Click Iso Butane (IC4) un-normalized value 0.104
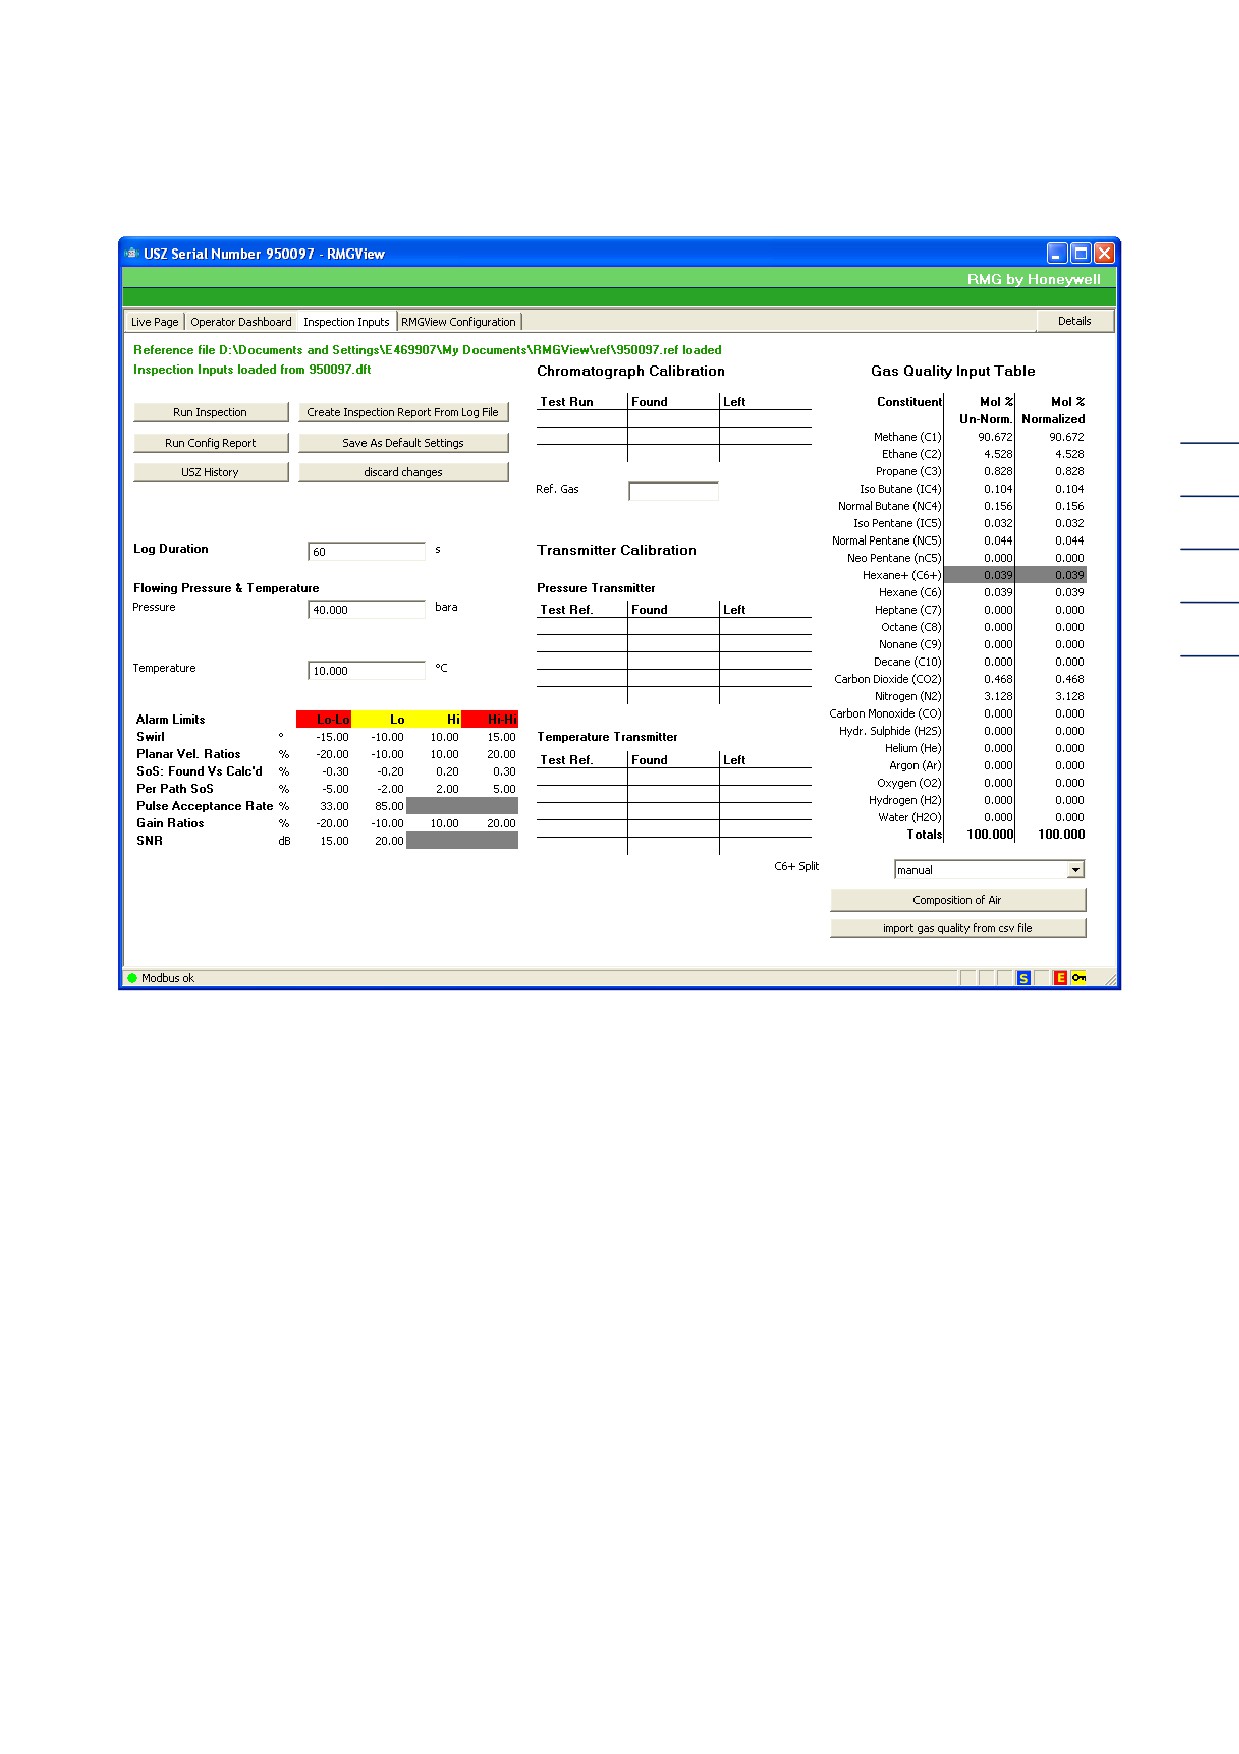The width and height of the screenshot is (1239, 1754). (998, 489)
